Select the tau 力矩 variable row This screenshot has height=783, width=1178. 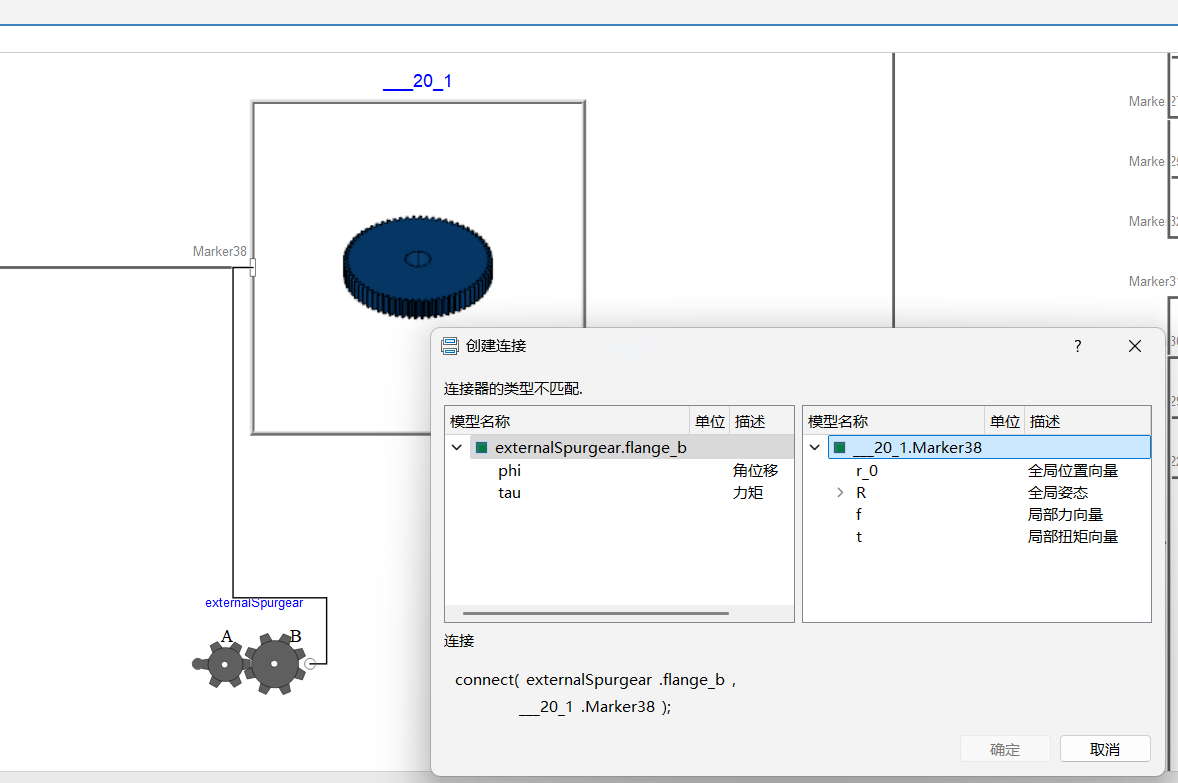click(620, 492)
